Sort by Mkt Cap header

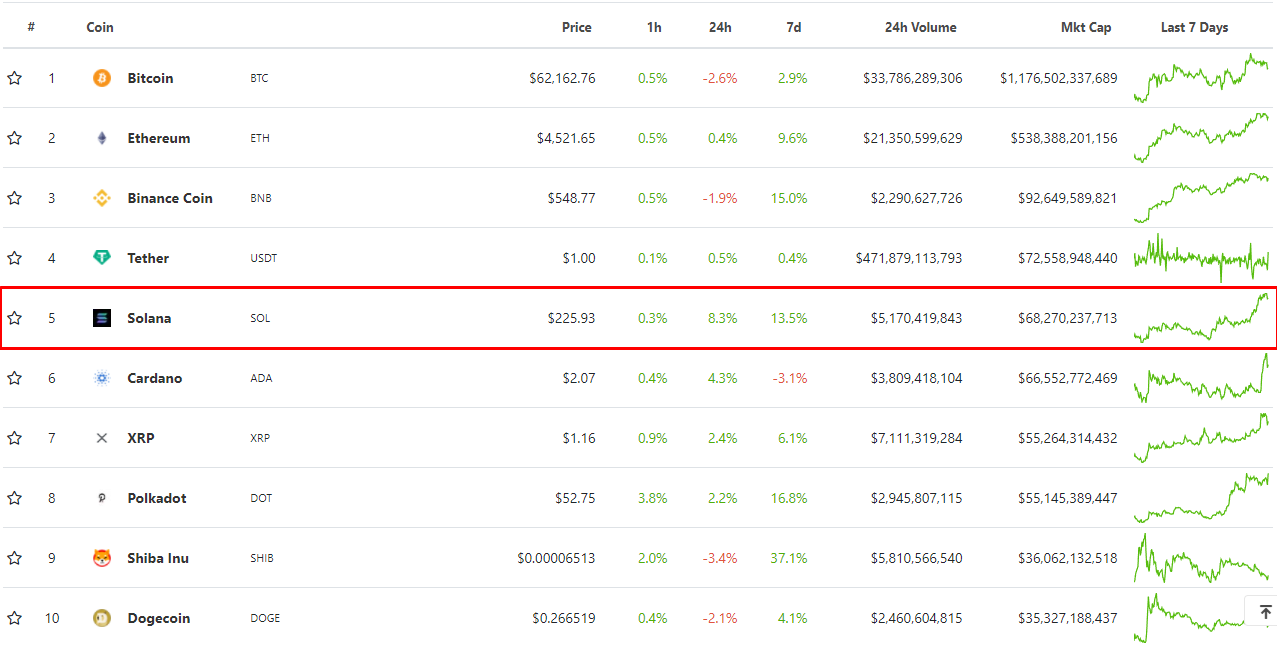[1086, 27]
